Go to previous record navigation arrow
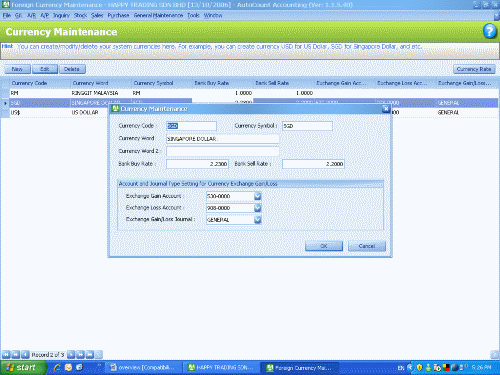 25,354
